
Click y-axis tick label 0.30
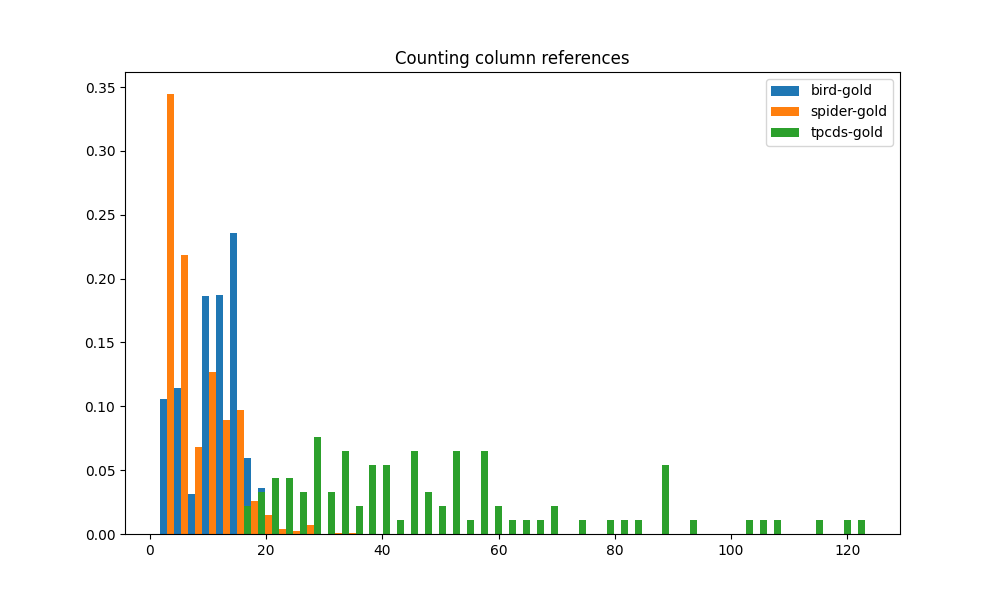(x=101, y=152)
